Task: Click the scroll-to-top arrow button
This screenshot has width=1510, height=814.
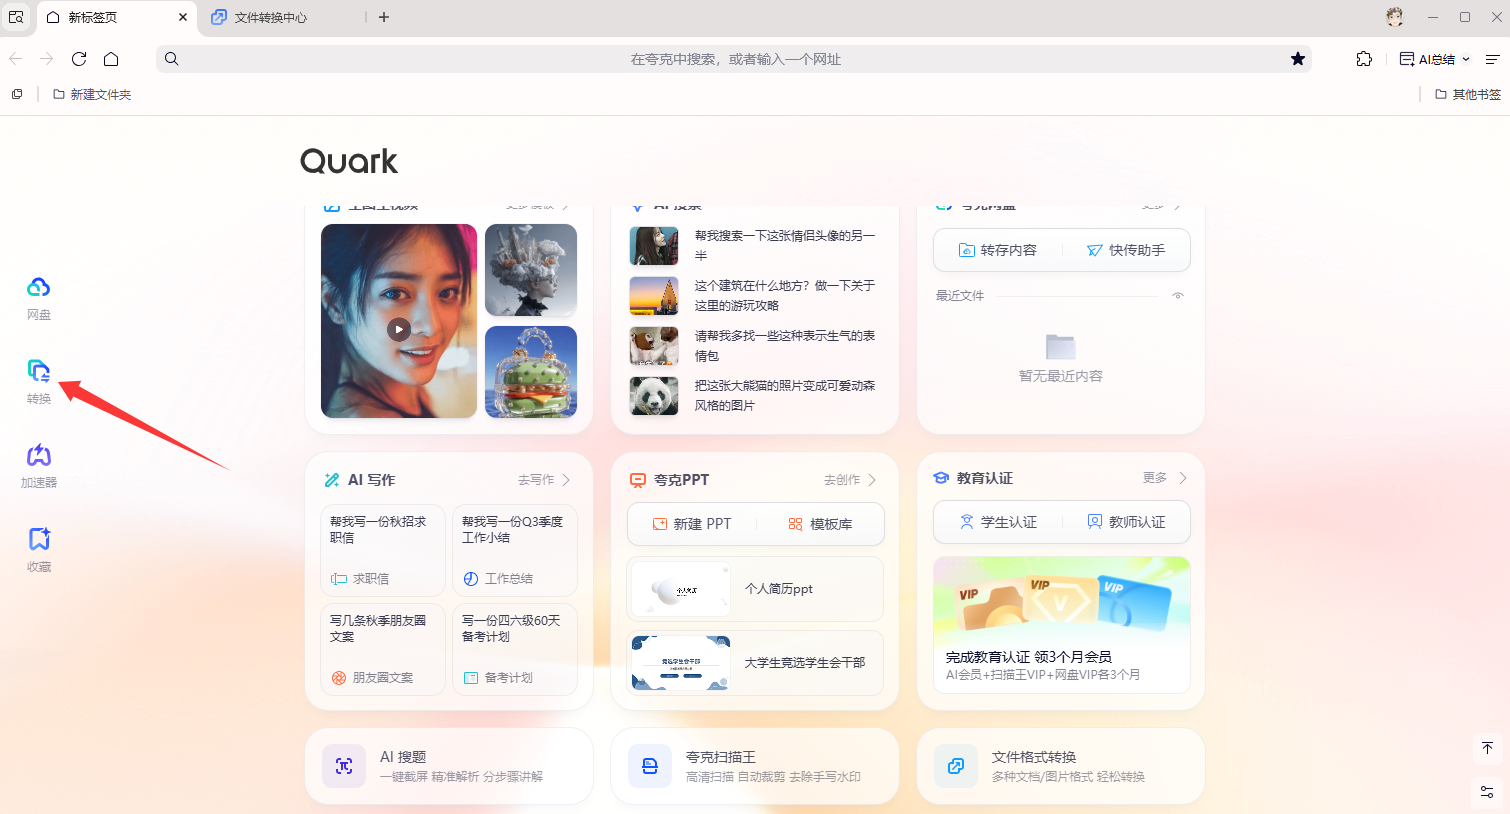Action: pos(1487,748)
